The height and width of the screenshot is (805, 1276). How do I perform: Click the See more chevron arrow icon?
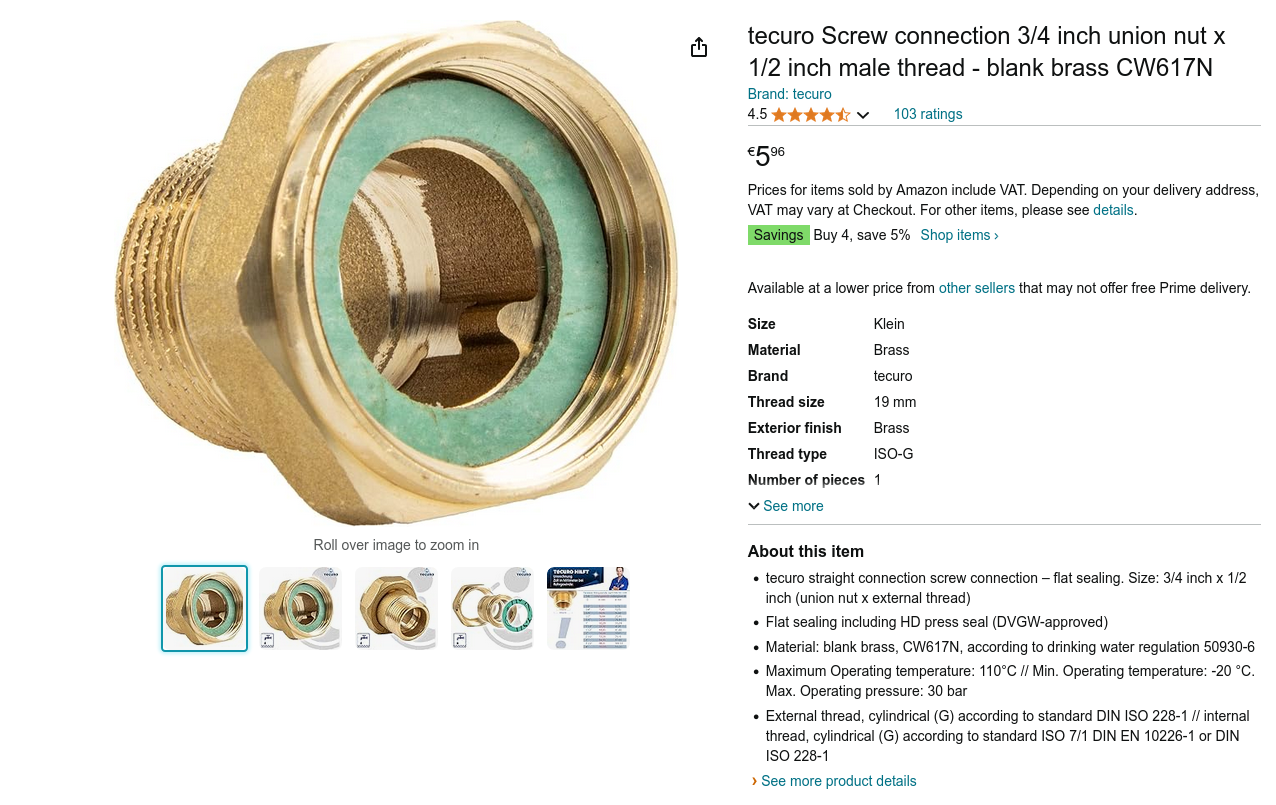point(754,506)
